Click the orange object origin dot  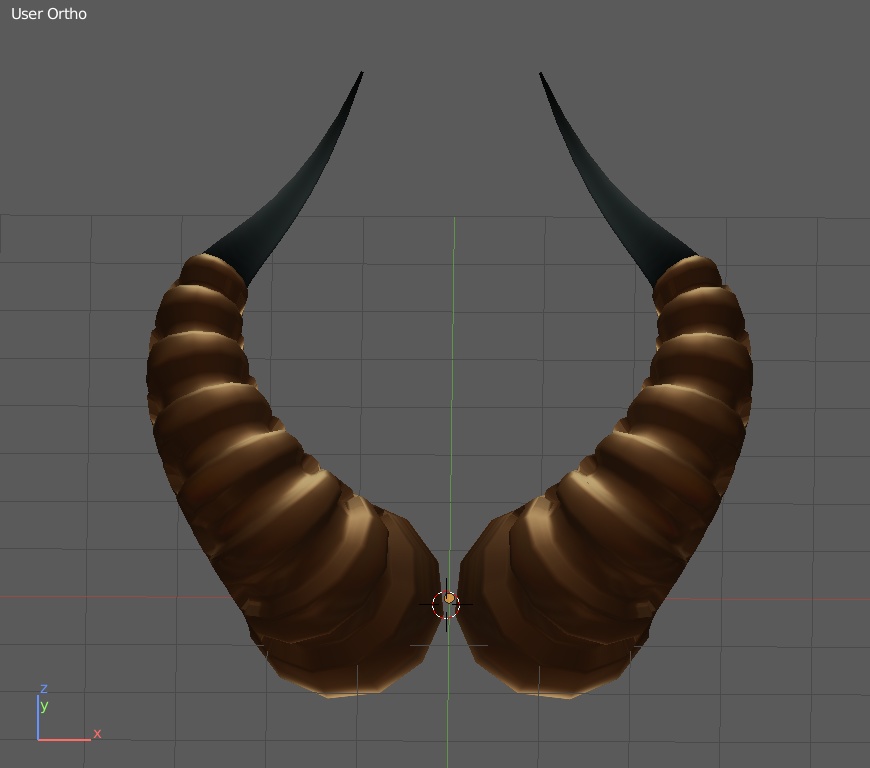449,598
